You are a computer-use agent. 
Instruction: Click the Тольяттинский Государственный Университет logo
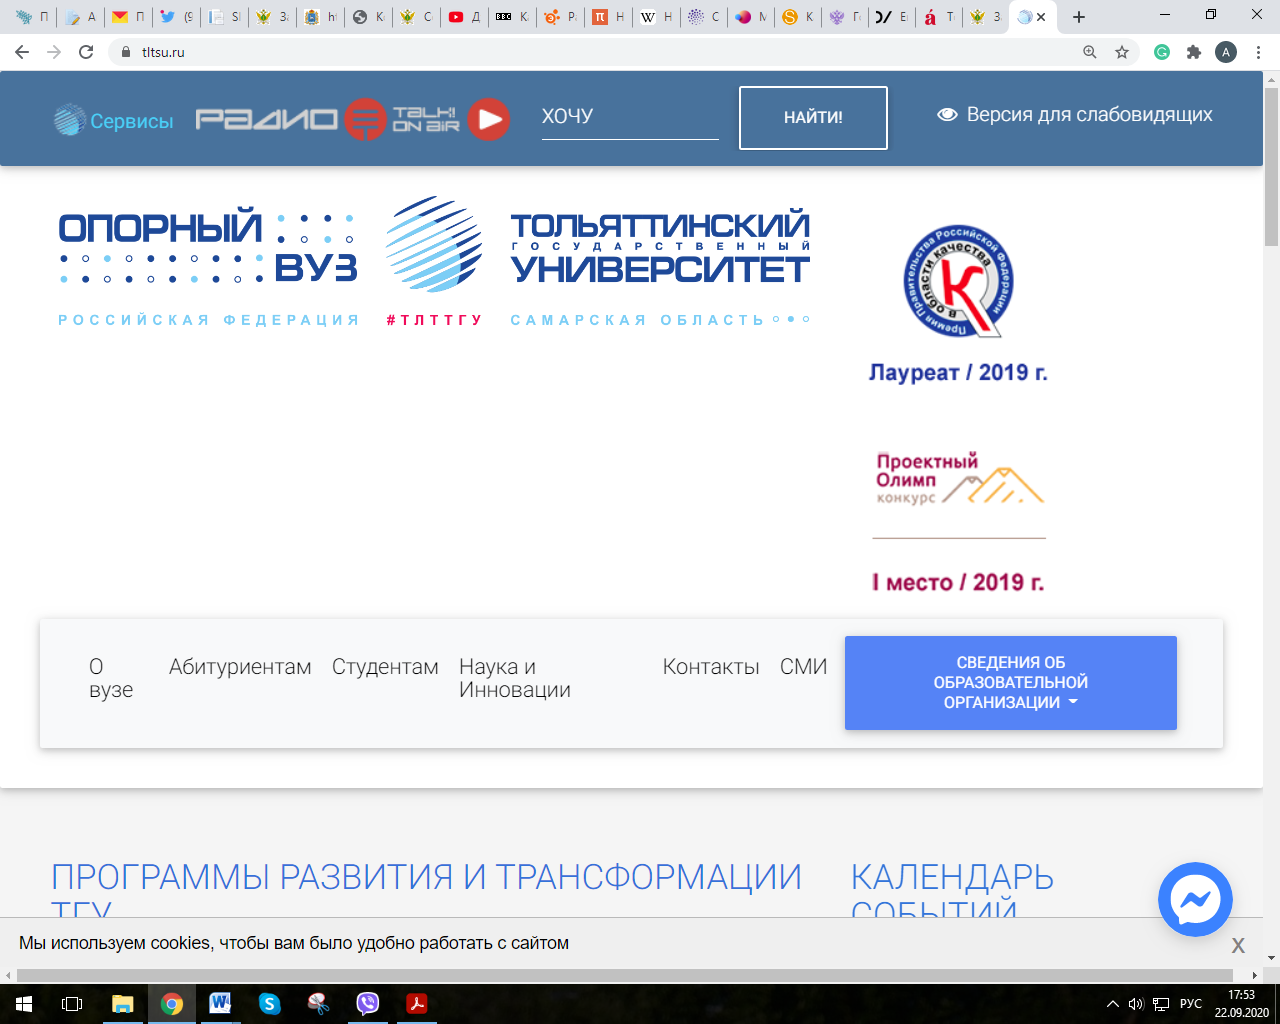pyautogui.click(x=660, y=248)
